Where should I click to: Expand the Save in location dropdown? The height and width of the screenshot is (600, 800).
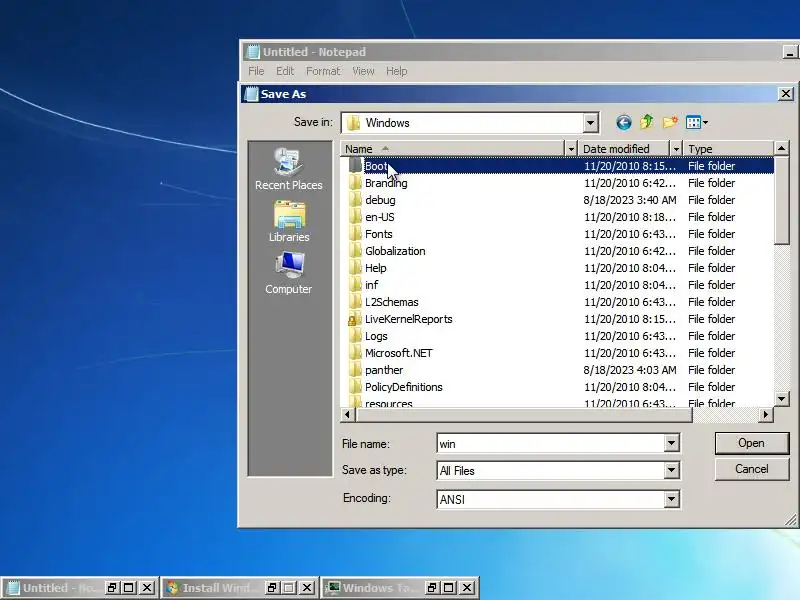pos(590,123)
